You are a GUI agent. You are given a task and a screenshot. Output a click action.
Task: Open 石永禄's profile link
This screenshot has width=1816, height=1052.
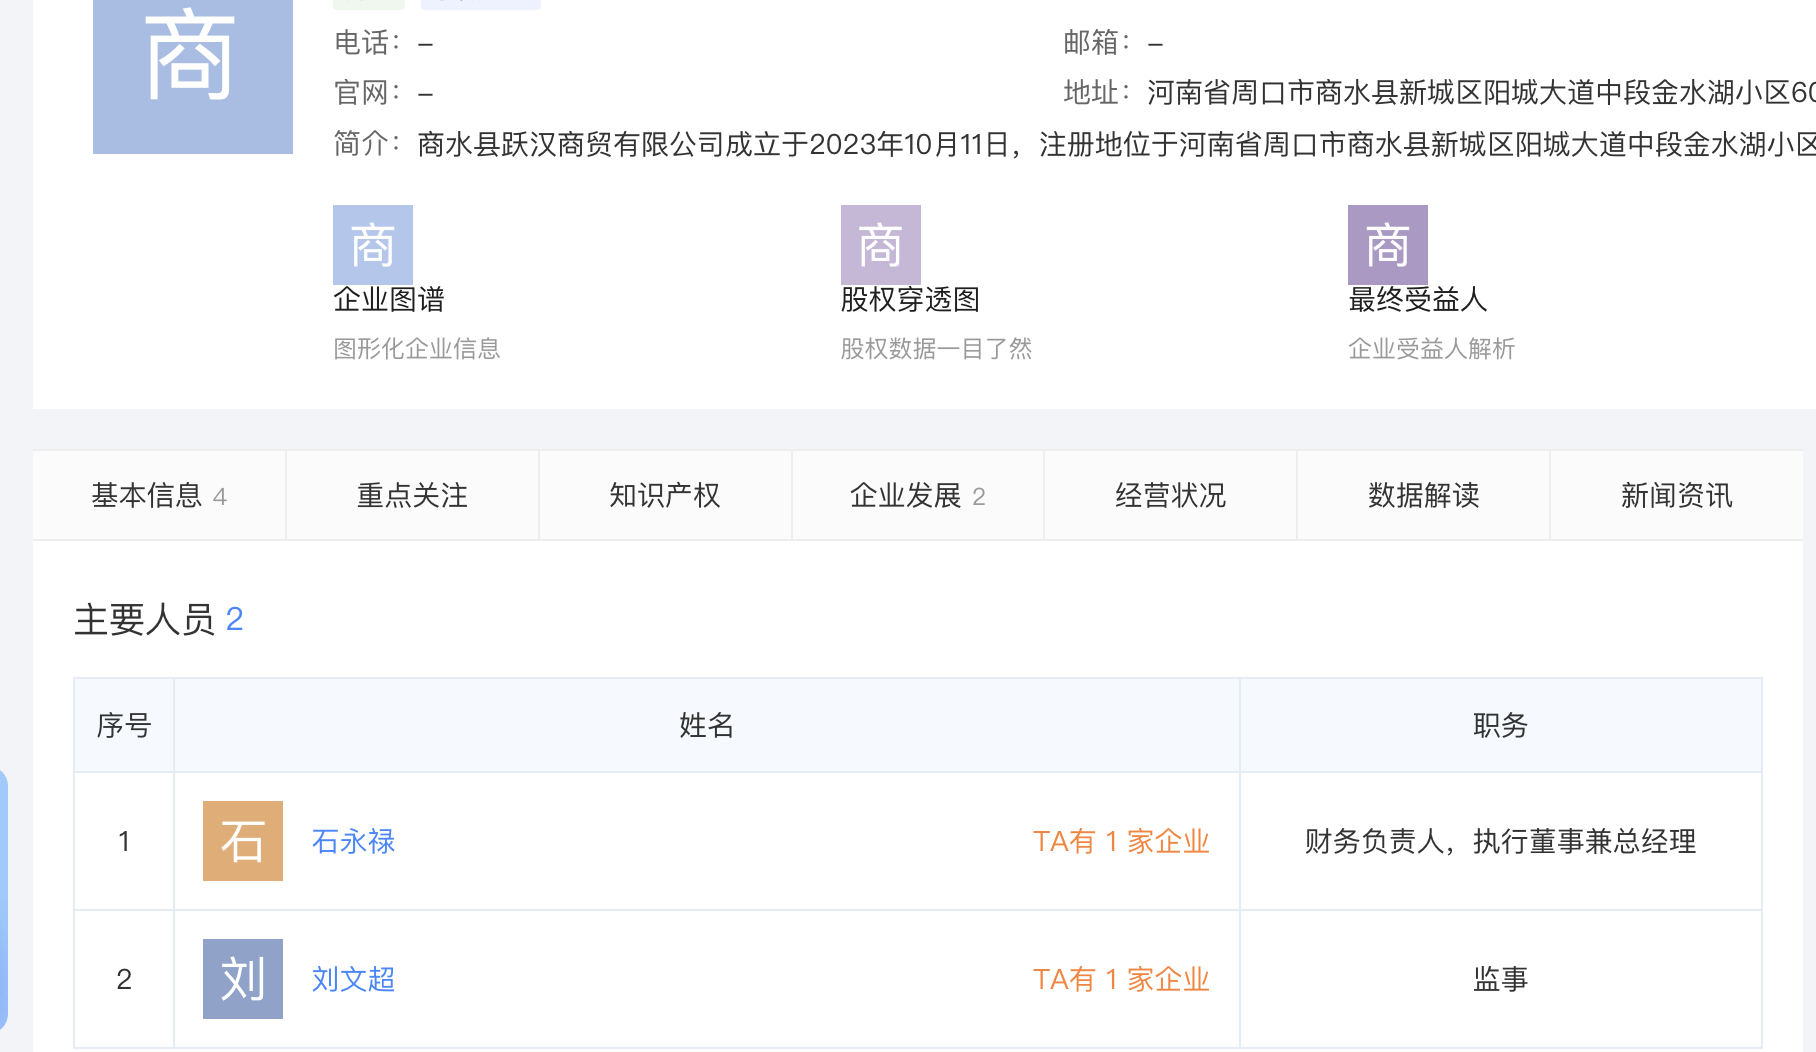coord(353,842)
